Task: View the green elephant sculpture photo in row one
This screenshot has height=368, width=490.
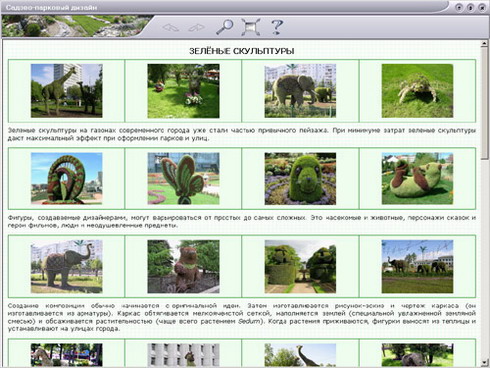Action: click(300, 91)
